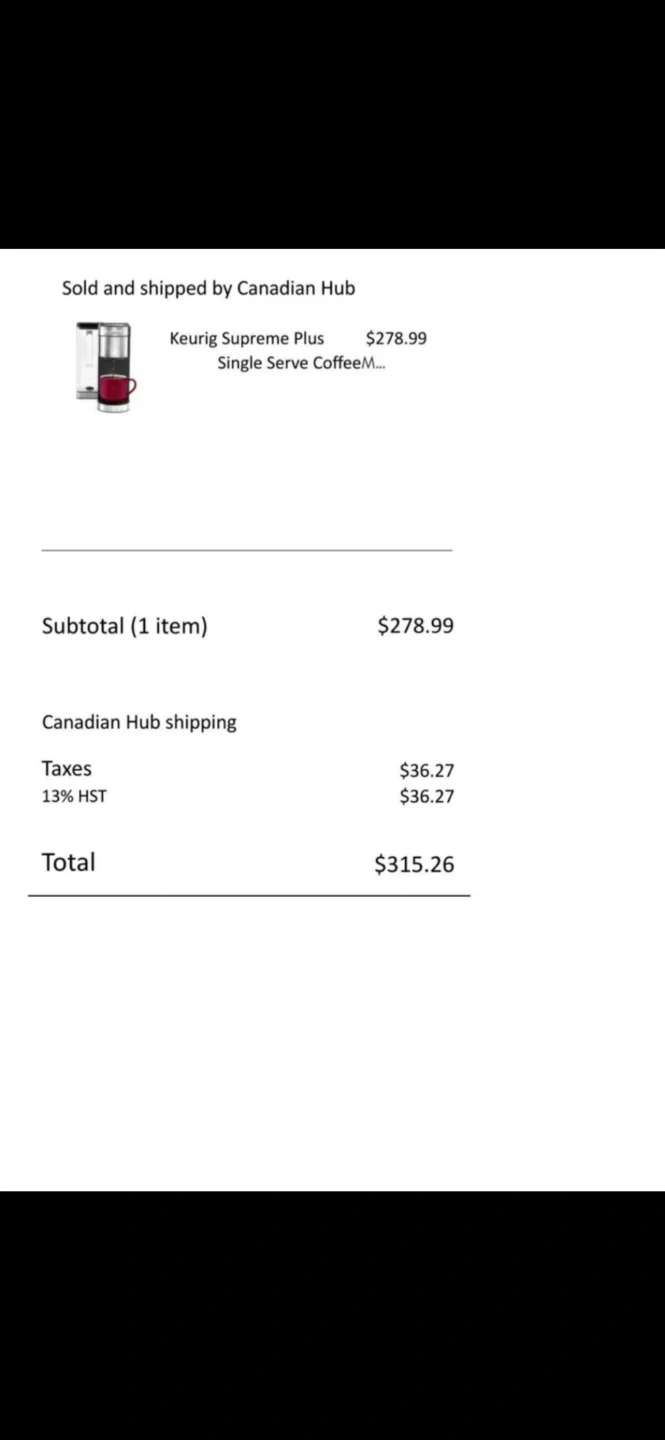The image size is (665, 1440).
Task: Tap the red mug in the product image
Action: pyautogui.click(x=116, y=387)
